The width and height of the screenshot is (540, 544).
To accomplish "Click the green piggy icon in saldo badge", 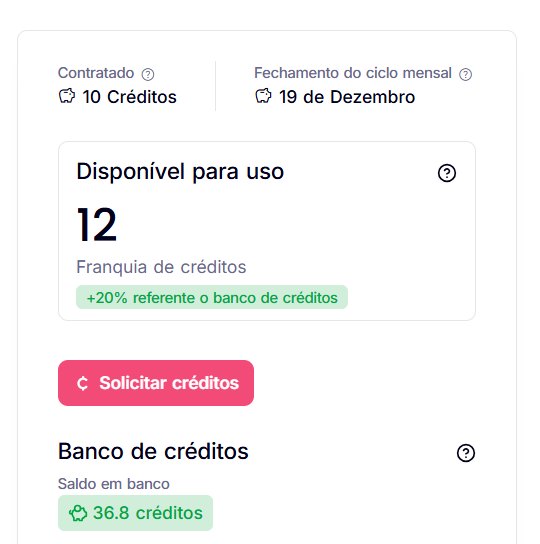I will [78, 513].
